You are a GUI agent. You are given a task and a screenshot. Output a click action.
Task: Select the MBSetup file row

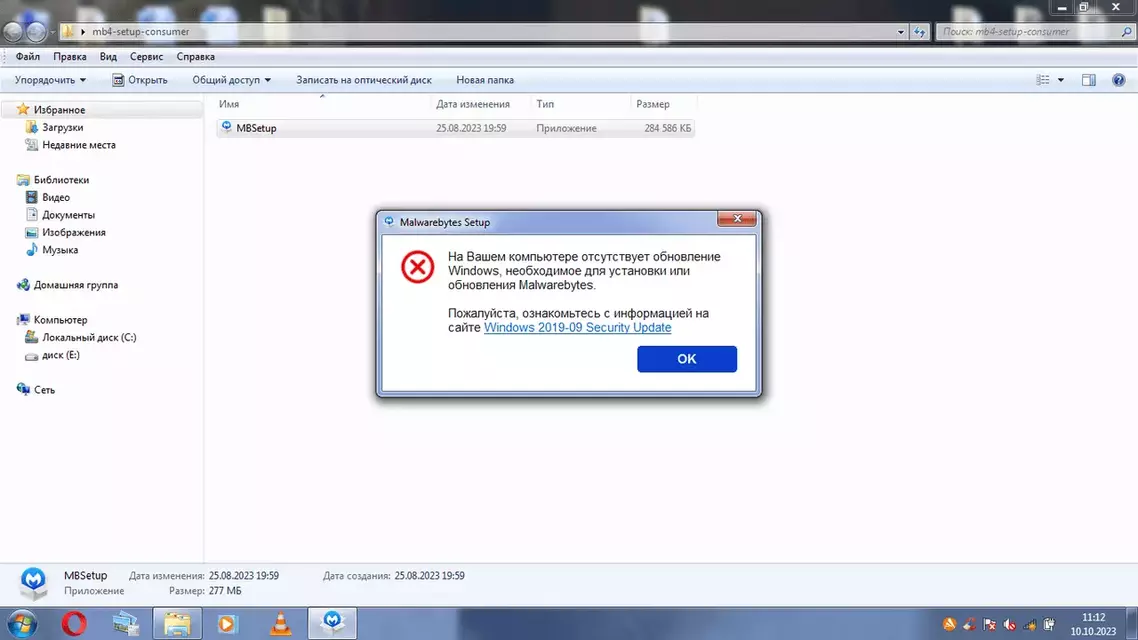click(456, 128)
